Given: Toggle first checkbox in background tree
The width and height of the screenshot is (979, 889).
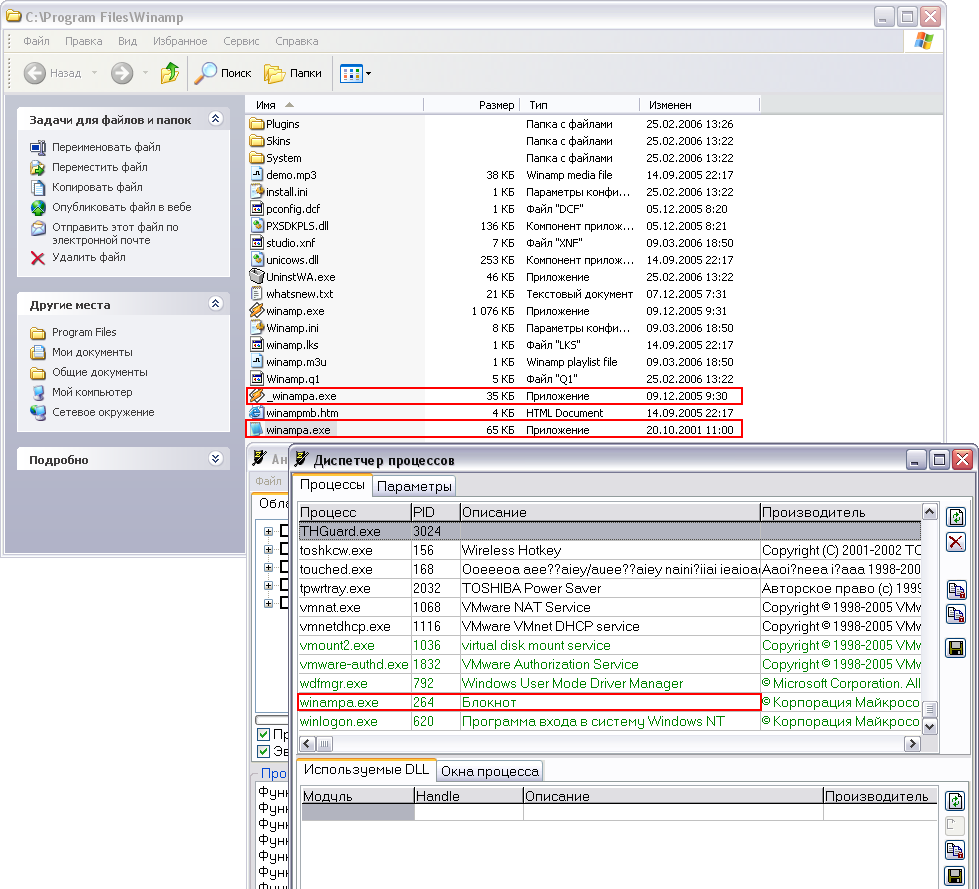Looking at the screenshot, I should [285, 531].
